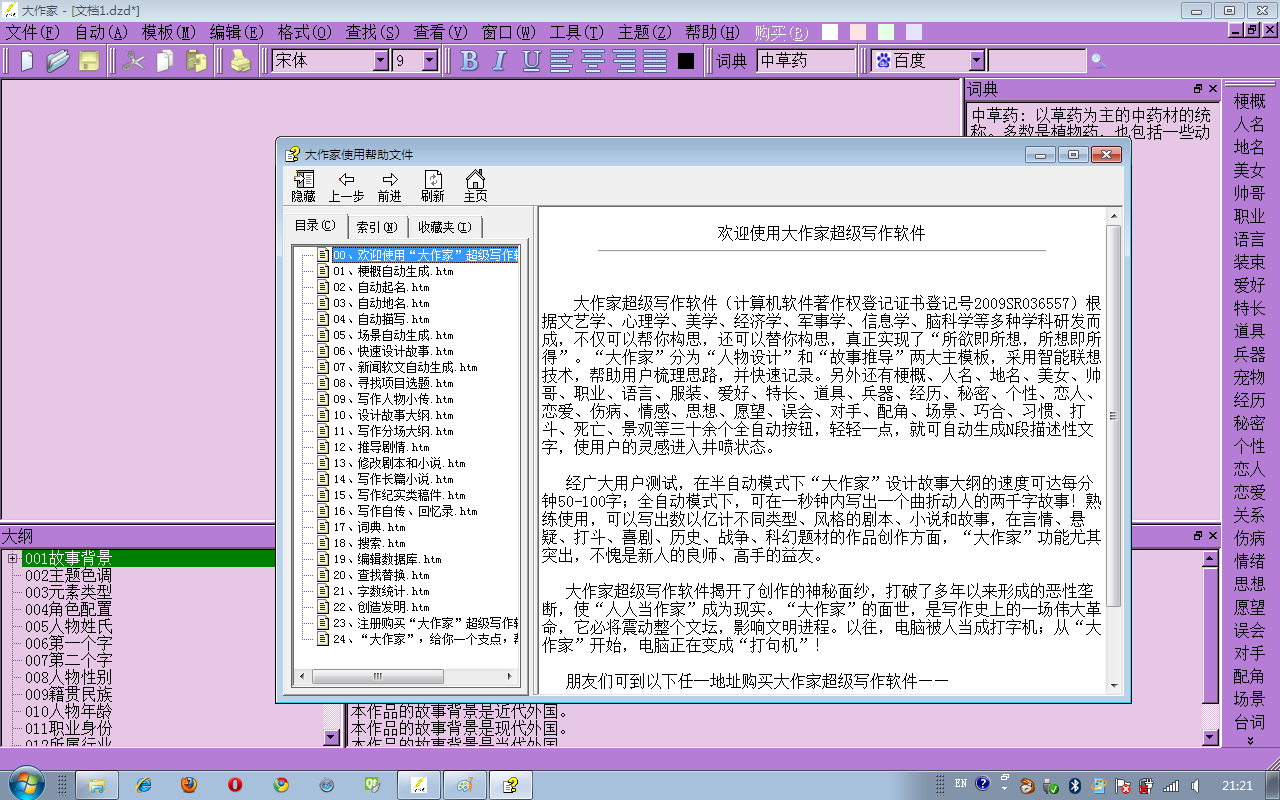
Task: Click the Home (主页) icon in help window
Action: (x=475, y=187)
